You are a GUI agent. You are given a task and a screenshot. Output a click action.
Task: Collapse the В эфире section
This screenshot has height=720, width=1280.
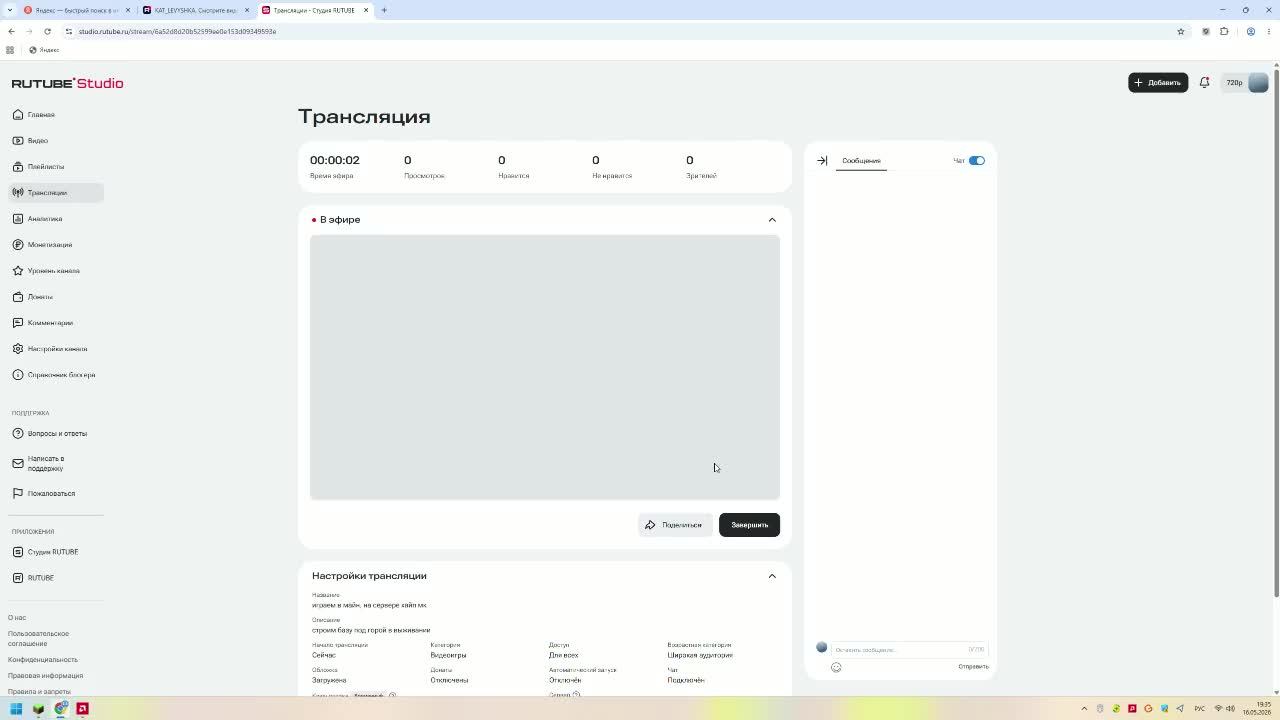coord(772,220)
